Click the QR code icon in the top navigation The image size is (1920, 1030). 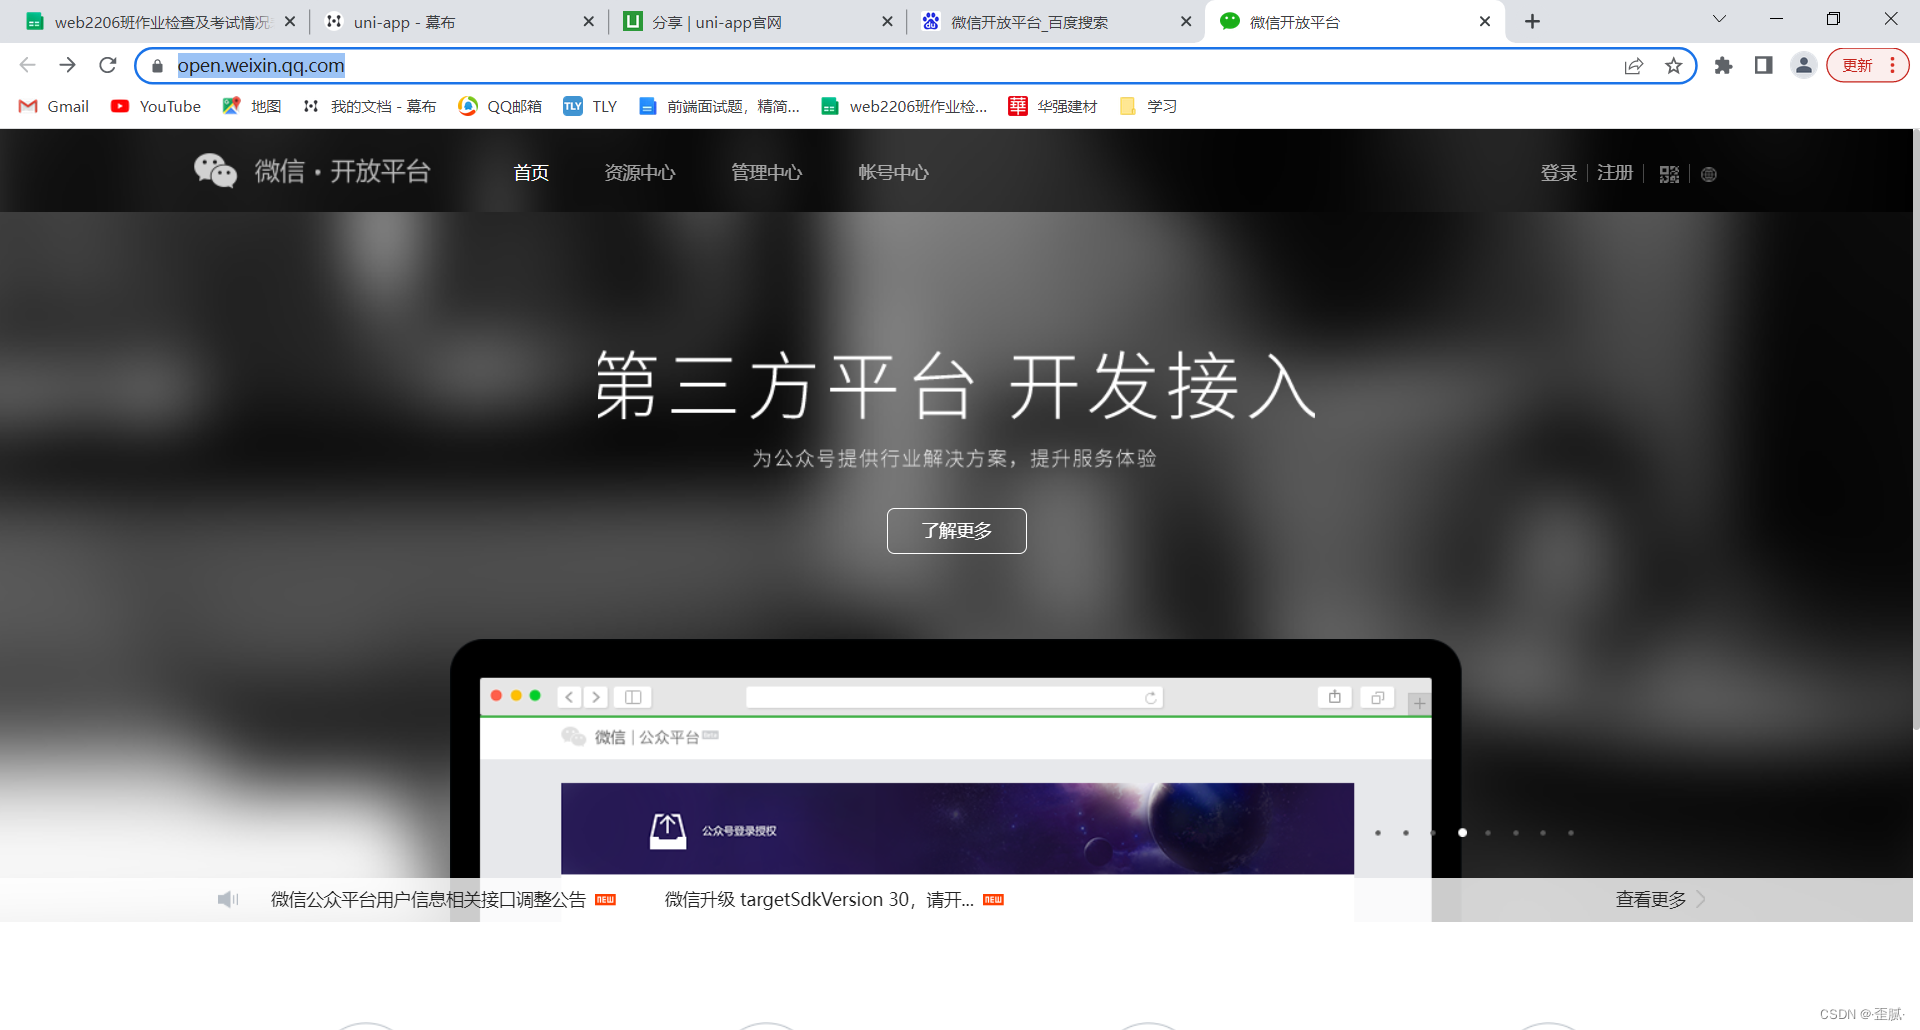coord(1668,173)
